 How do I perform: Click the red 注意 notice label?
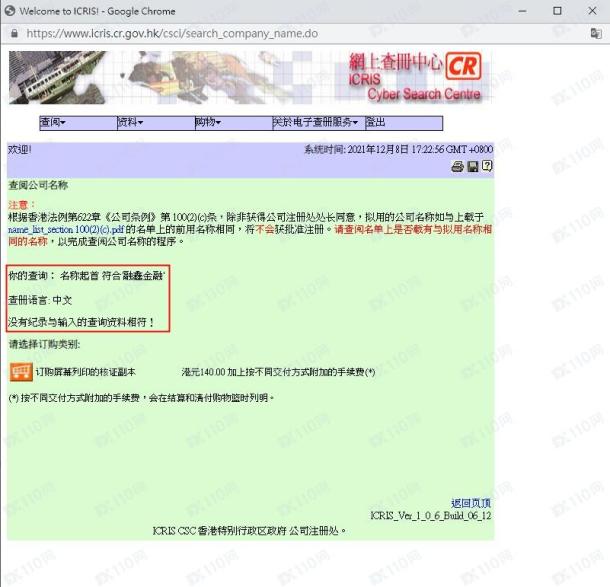[21, 205]
